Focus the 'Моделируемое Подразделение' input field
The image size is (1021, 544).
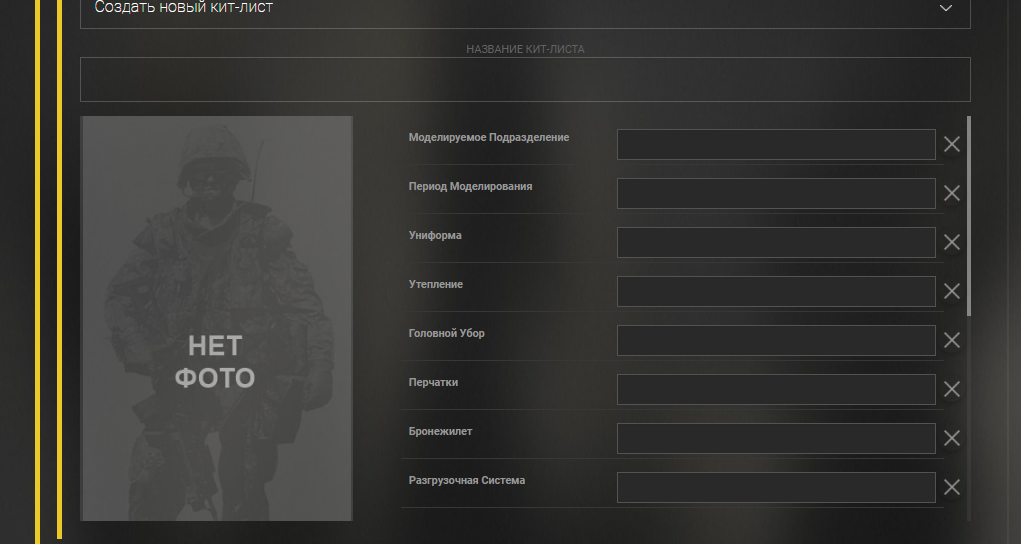point(776,145)
